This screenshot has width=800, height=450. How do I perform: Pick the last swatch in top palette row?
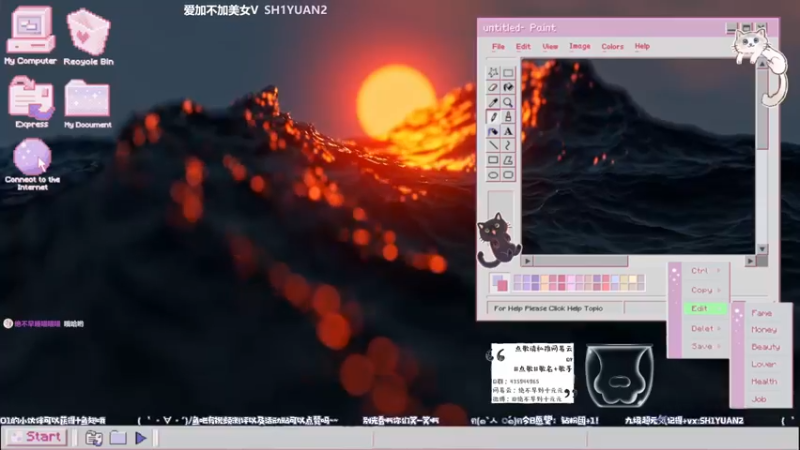coord(641,279)
